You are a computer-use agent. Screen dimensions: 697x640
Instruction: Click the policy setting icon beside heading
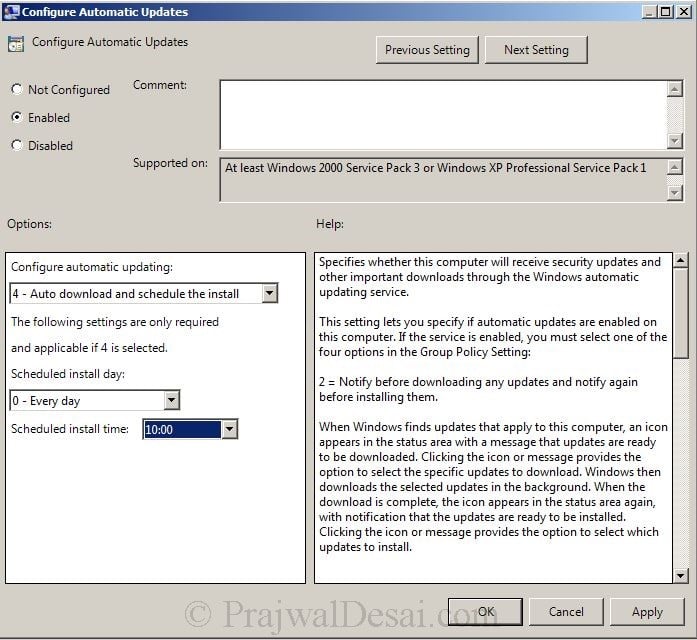[16, 44]
